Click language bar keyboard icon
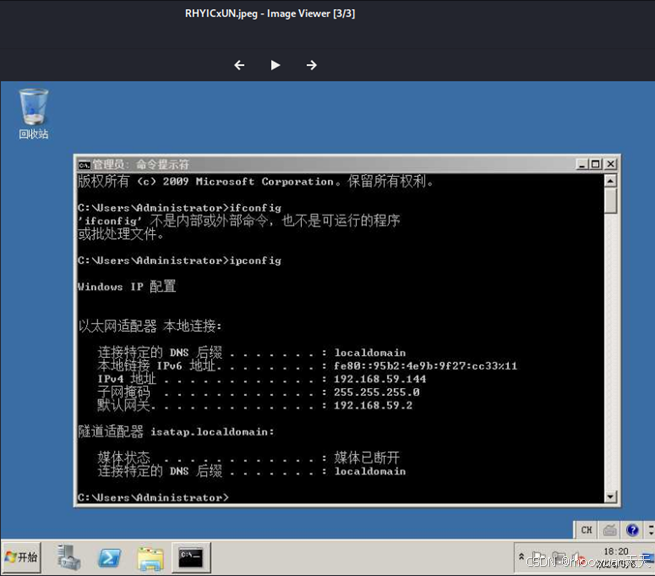The image size is (655, 576). coord(609,530)
